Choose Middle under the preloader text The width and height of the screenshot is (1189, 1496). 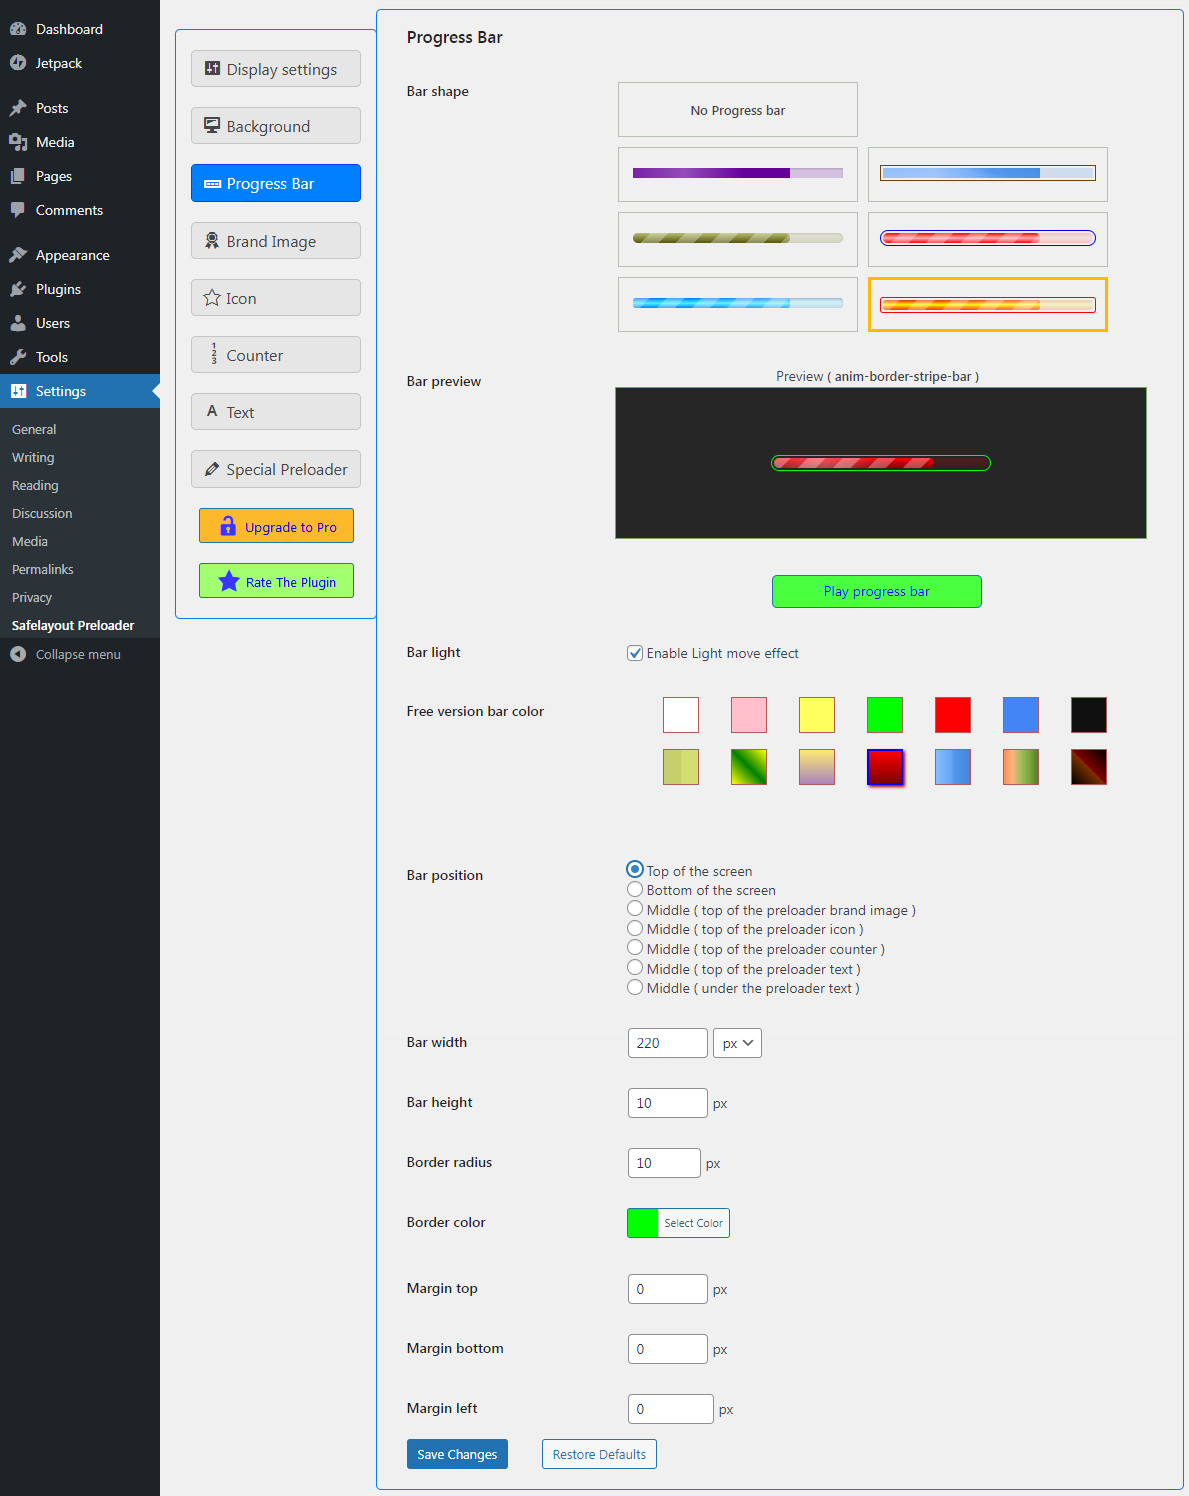635,987
